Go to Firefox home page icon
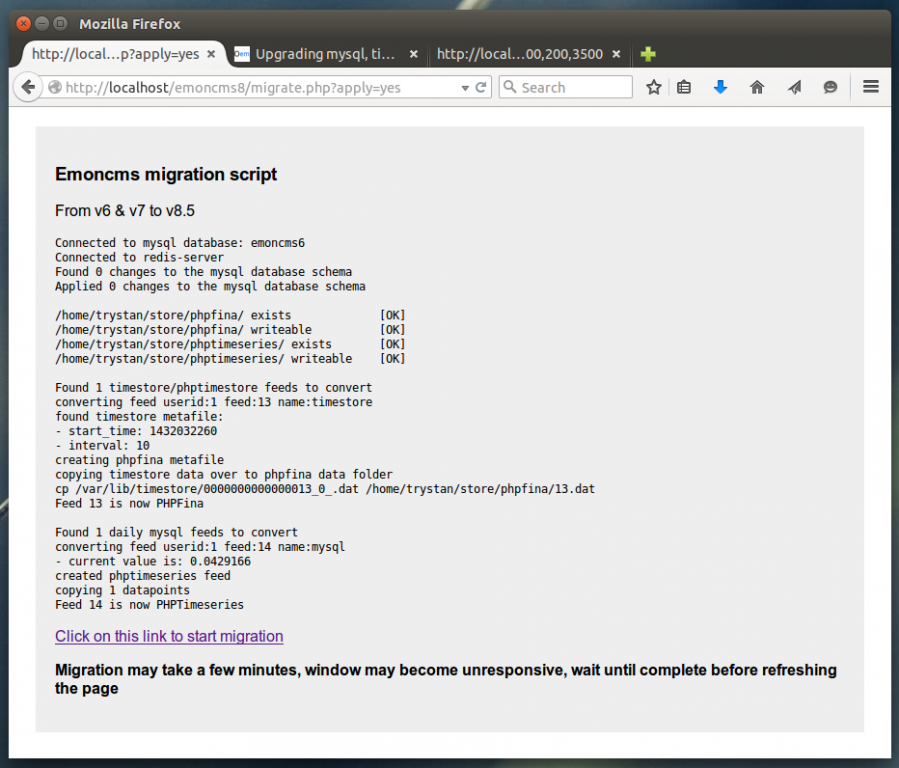Screen dimensions: 899x768 pyautogui.click(x=757, y=87)
